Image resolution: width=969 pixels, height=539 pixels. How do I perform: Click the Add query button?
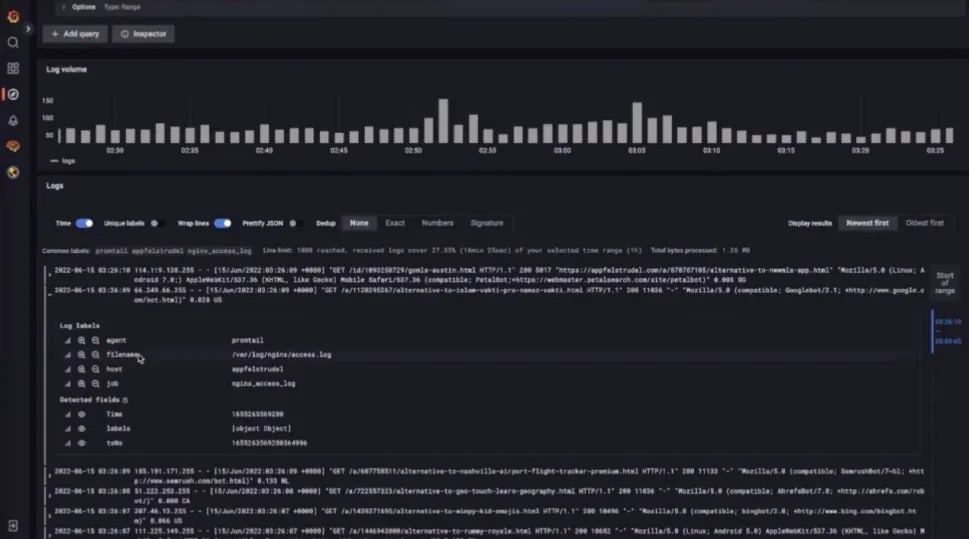(75, 34)
